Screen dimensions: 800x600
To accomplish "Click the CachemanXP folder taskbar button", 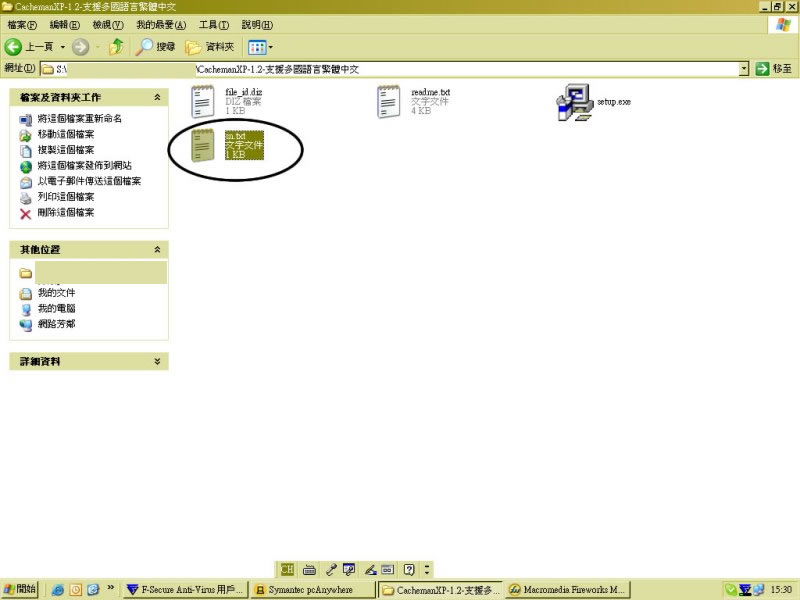I will (x=440, y=590).
